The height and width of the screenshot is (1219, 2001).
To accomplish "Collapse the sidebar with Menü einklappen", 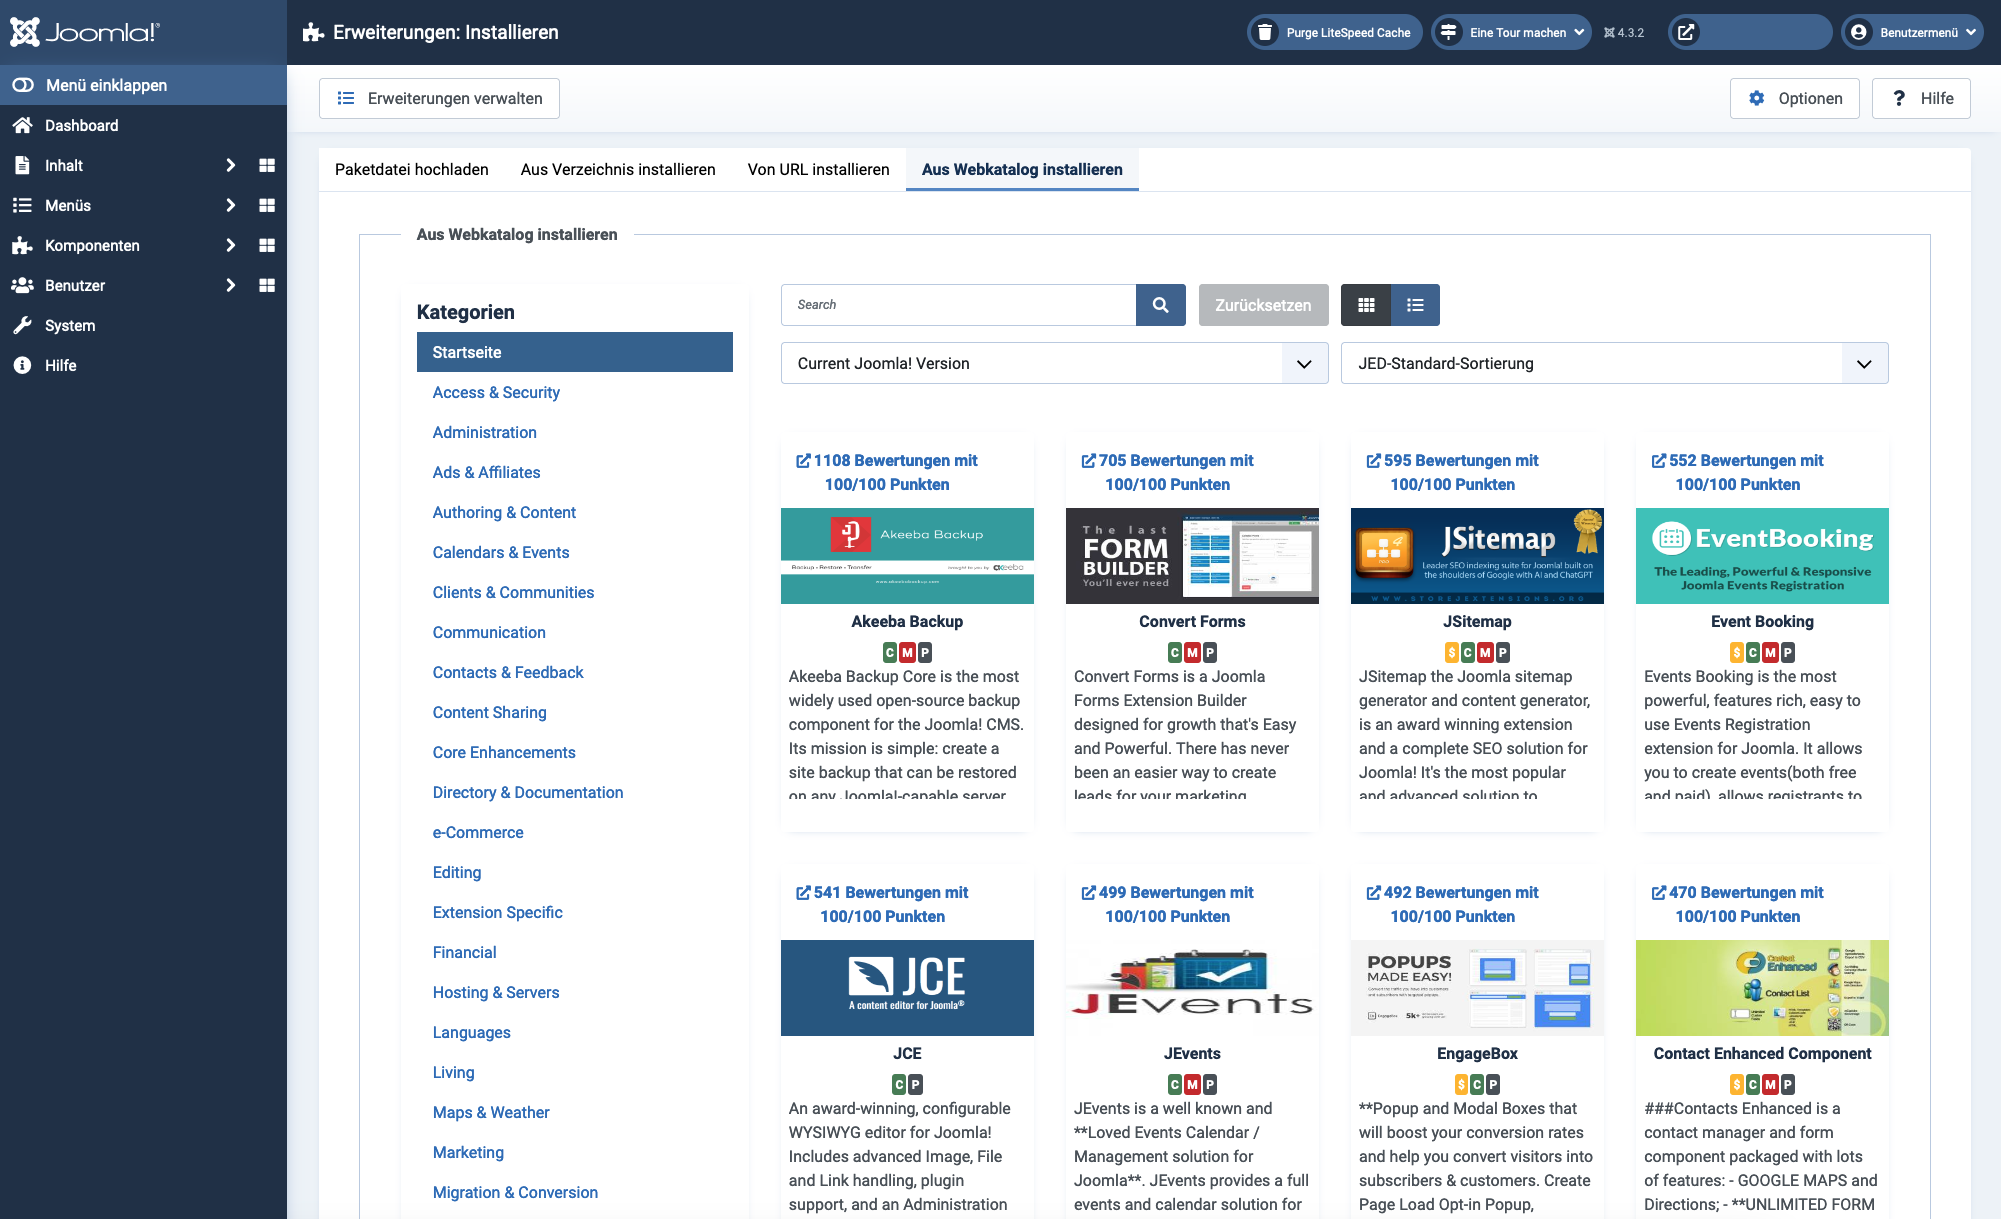I will pyautogui.click(x=143, y=85).
